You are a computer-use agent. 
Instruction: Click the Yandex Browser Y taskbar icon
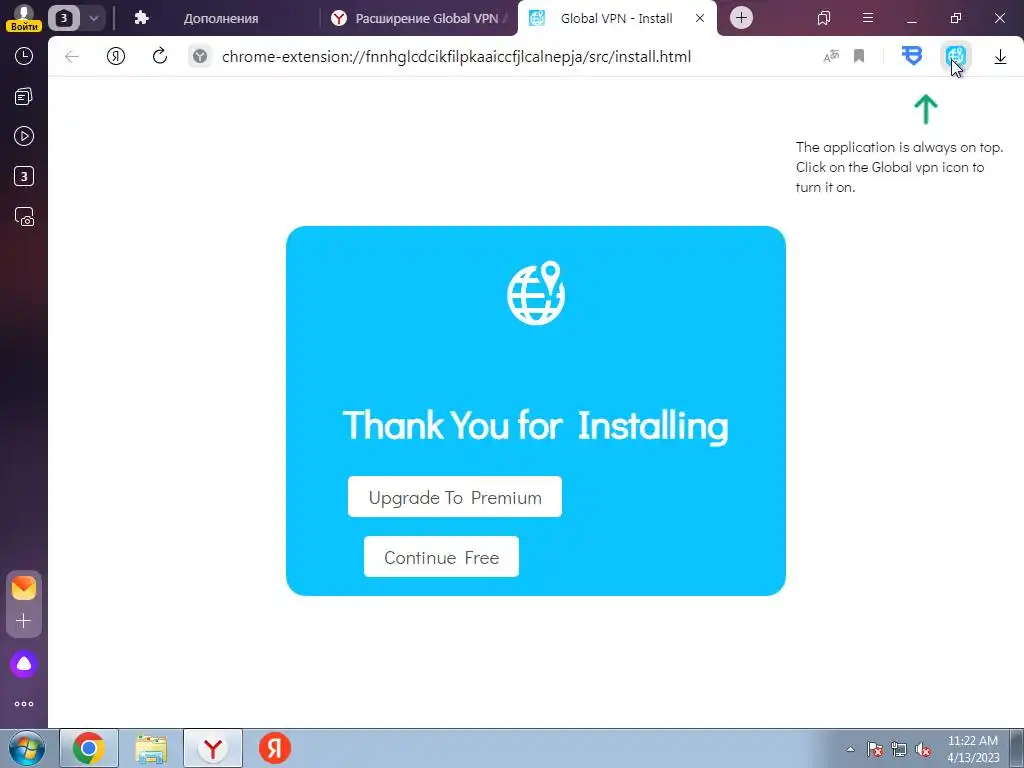[x=213, y=748]
